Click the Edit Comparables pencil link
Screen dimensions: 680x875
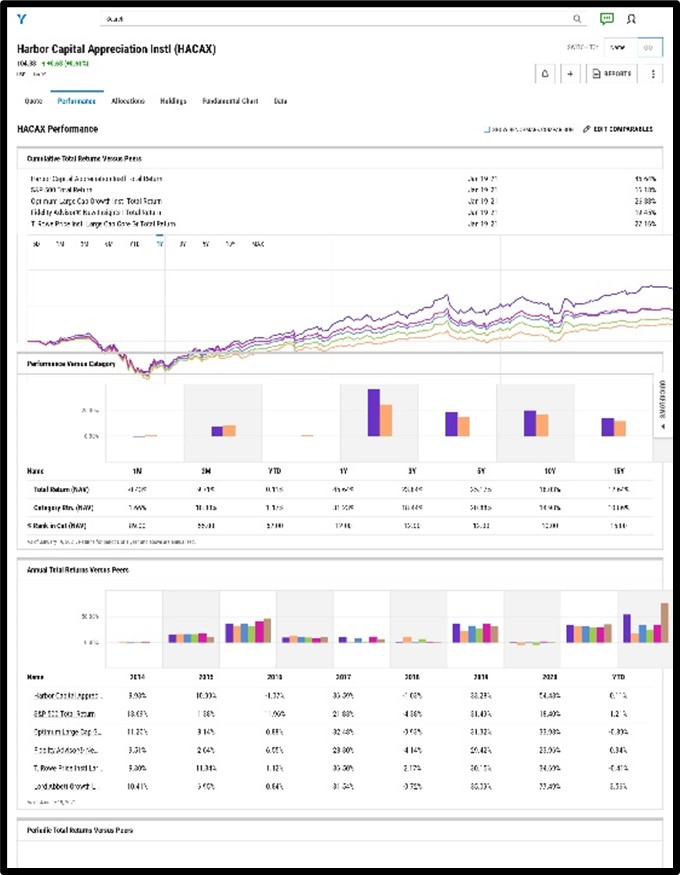(618, 129)
